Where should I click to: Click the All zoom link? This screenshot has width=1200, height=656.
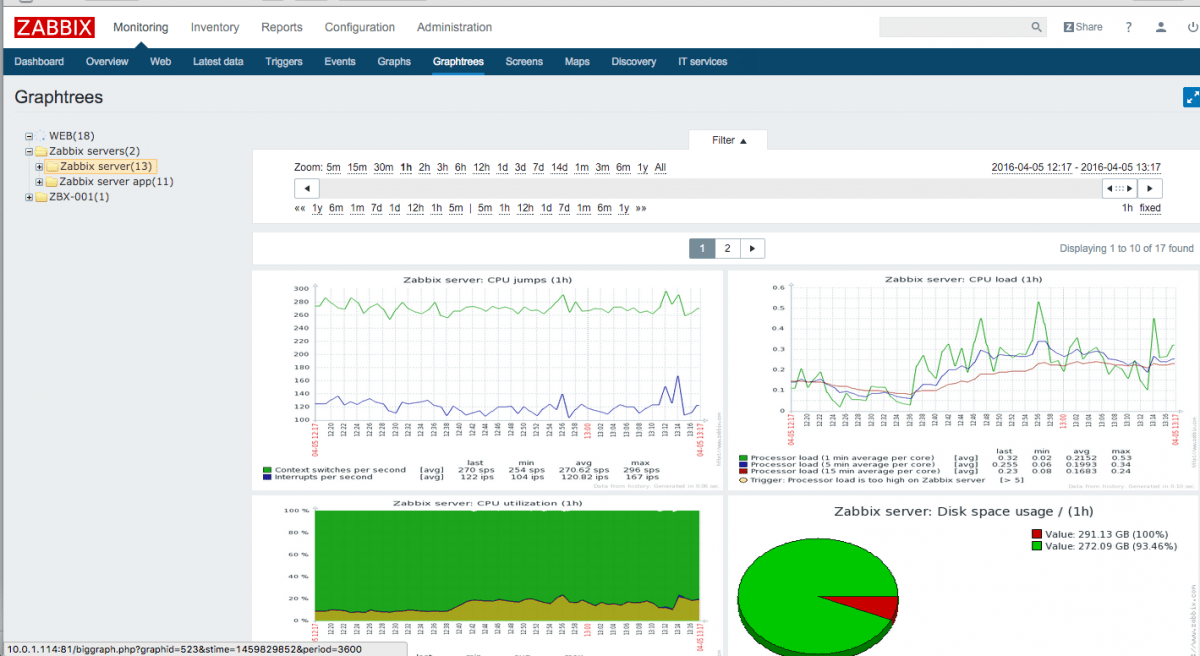tap(659, 167)
